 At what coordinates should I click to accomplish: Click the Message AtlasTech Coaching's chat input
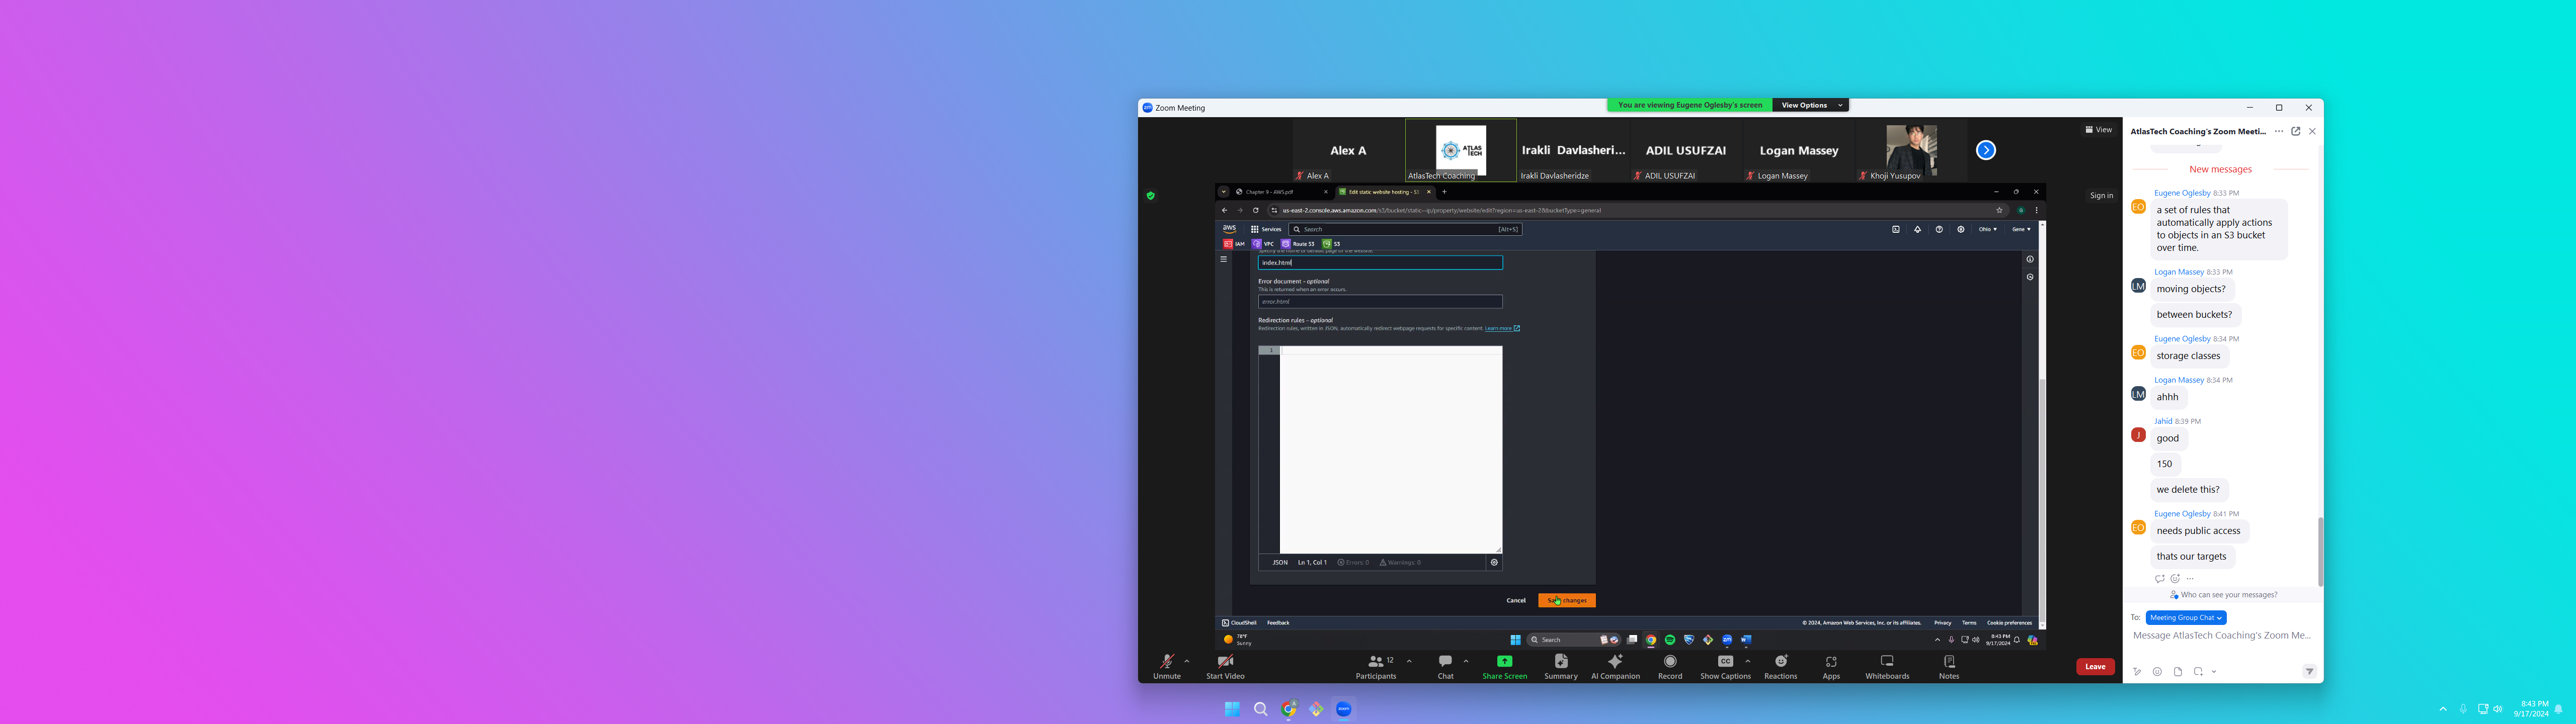[2221, 636]
